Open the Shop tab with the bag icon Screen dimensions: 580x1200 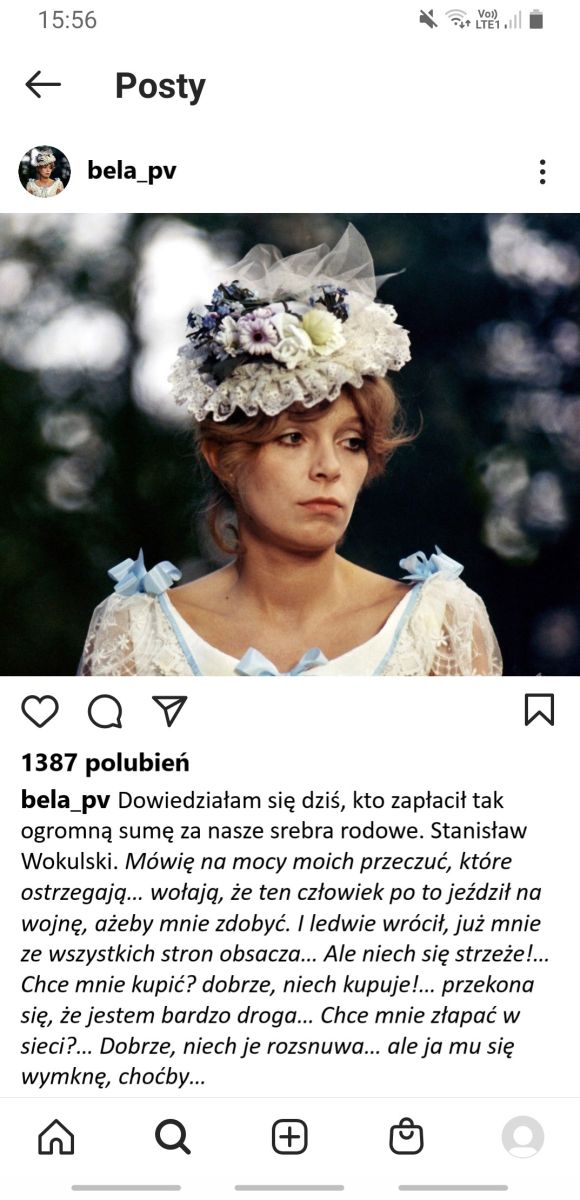(406, 1137)
